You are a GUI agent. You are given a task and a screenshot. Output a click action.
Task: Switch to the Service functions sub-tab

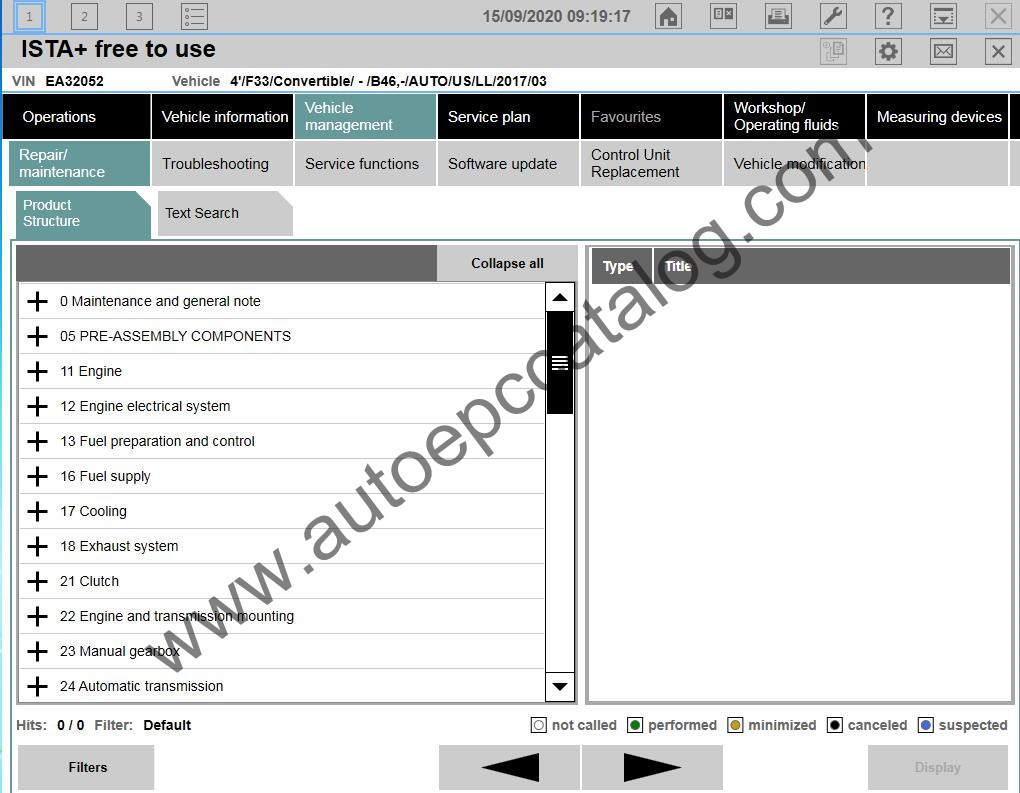(365, 163)
